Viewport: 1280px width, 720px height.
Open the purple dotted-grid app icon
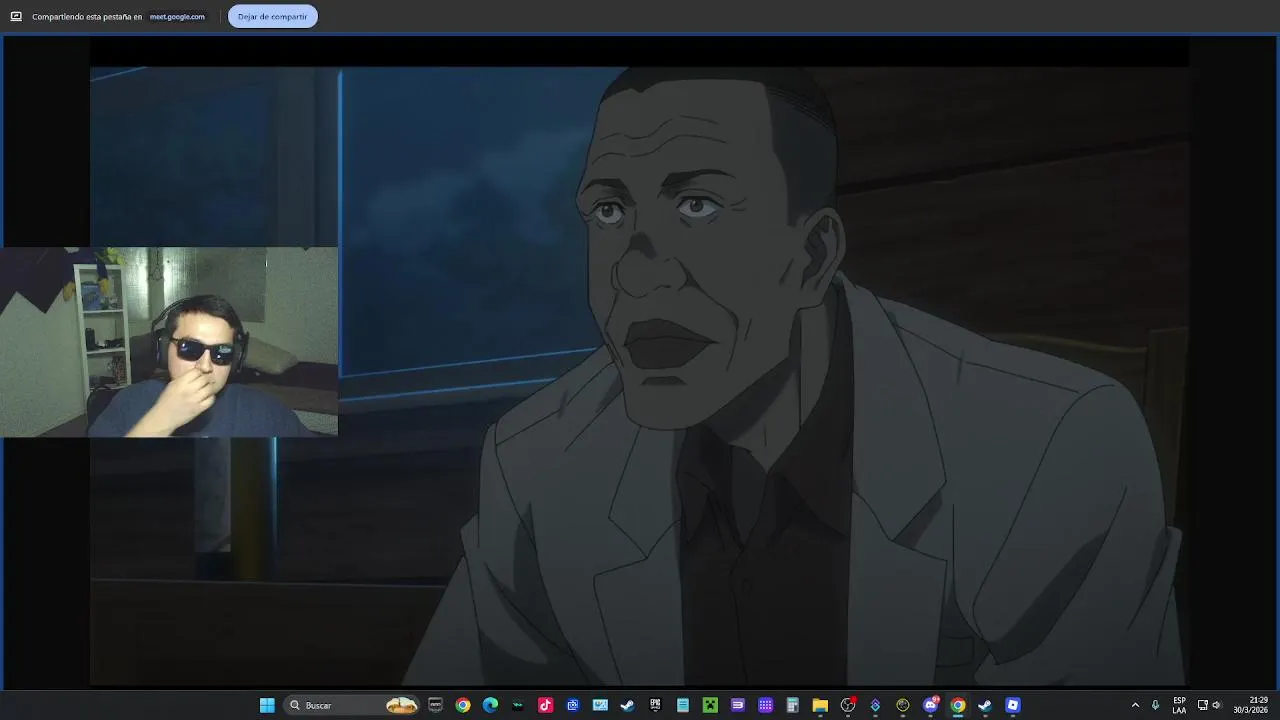[765, 705]
